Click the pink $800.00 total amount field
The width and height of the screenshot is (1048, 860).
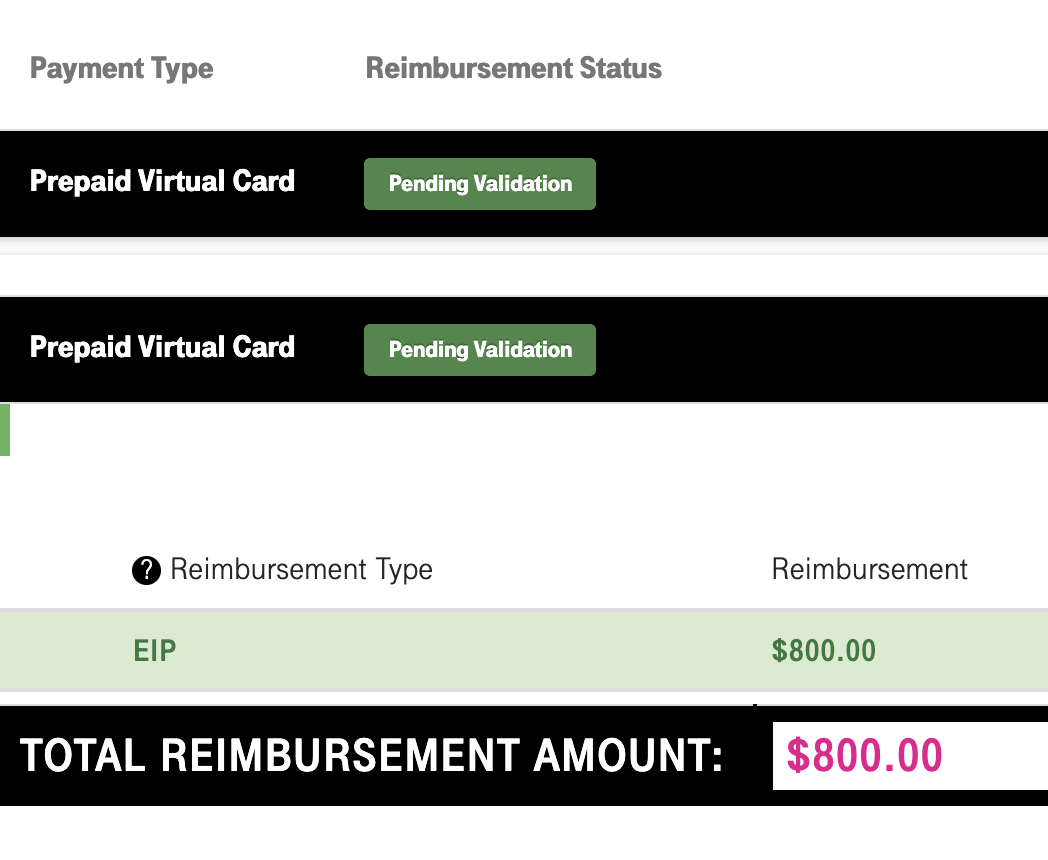click(x=910, y=756)
